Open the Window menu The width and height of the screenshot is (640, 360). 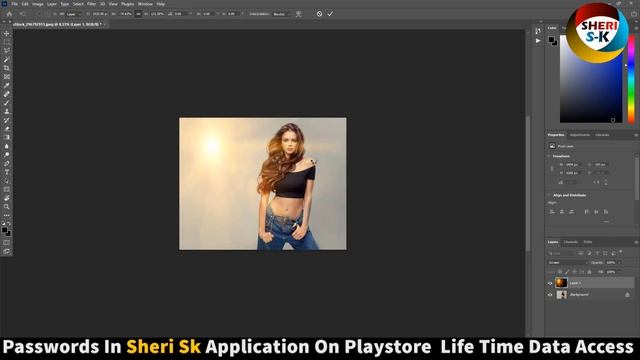coord(145,4)
